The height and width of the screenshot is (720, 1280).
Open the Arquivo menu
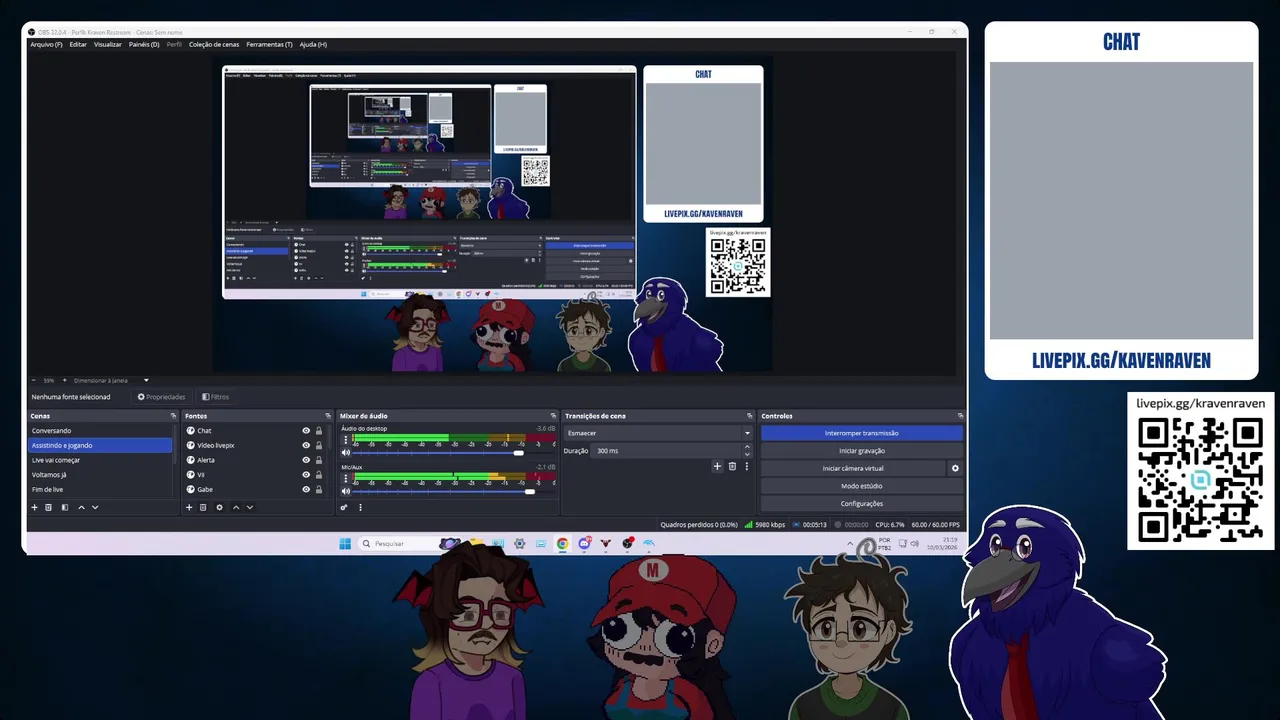coord(46,44)
